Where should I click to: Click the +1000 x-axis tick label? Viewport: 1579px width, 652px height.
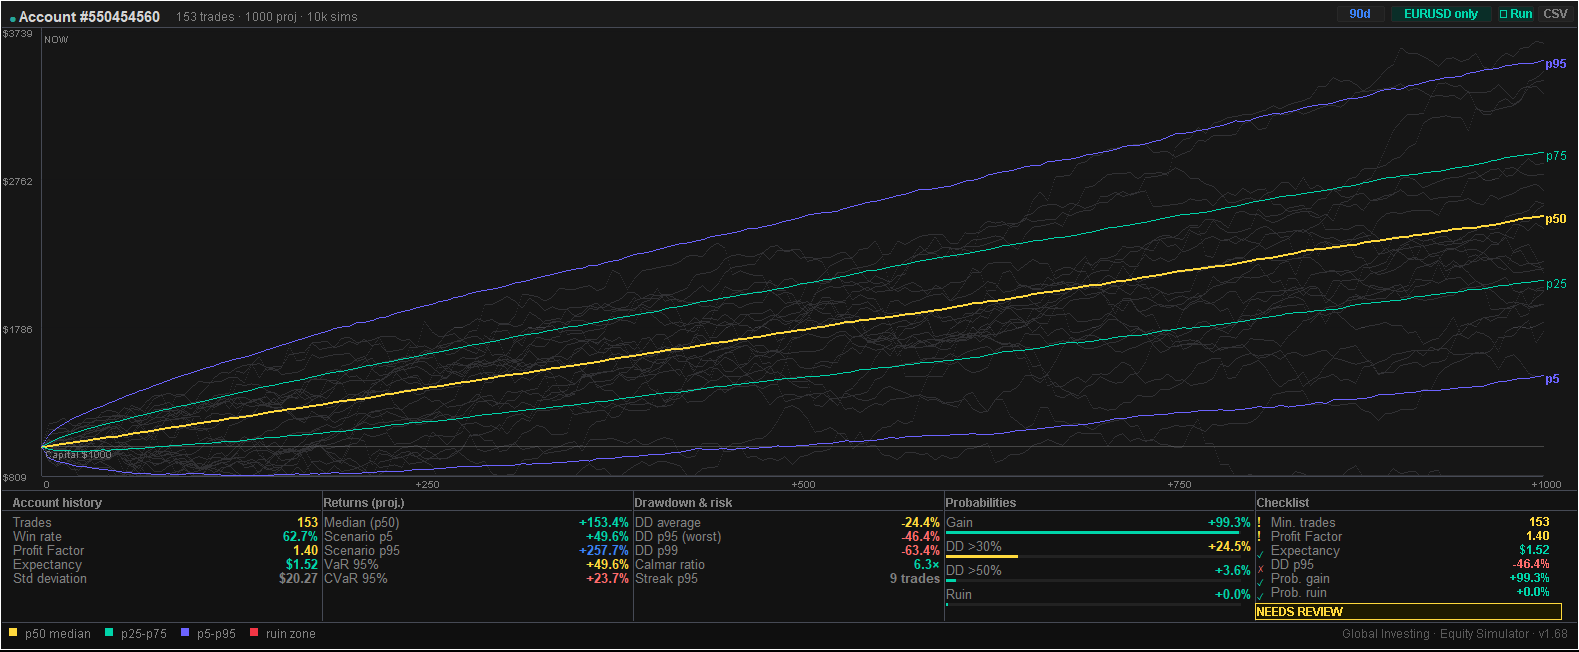(1546, 485)
